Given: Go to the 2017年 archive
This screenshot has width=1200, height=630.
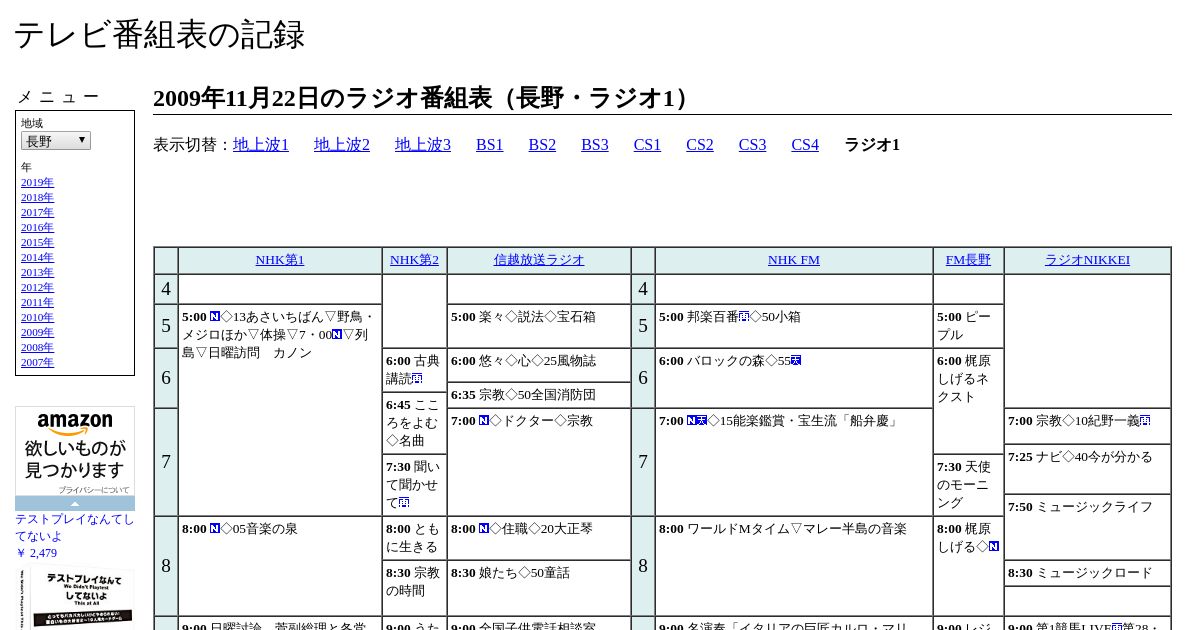Looking at the screenshot, I should tap(37, 212).
